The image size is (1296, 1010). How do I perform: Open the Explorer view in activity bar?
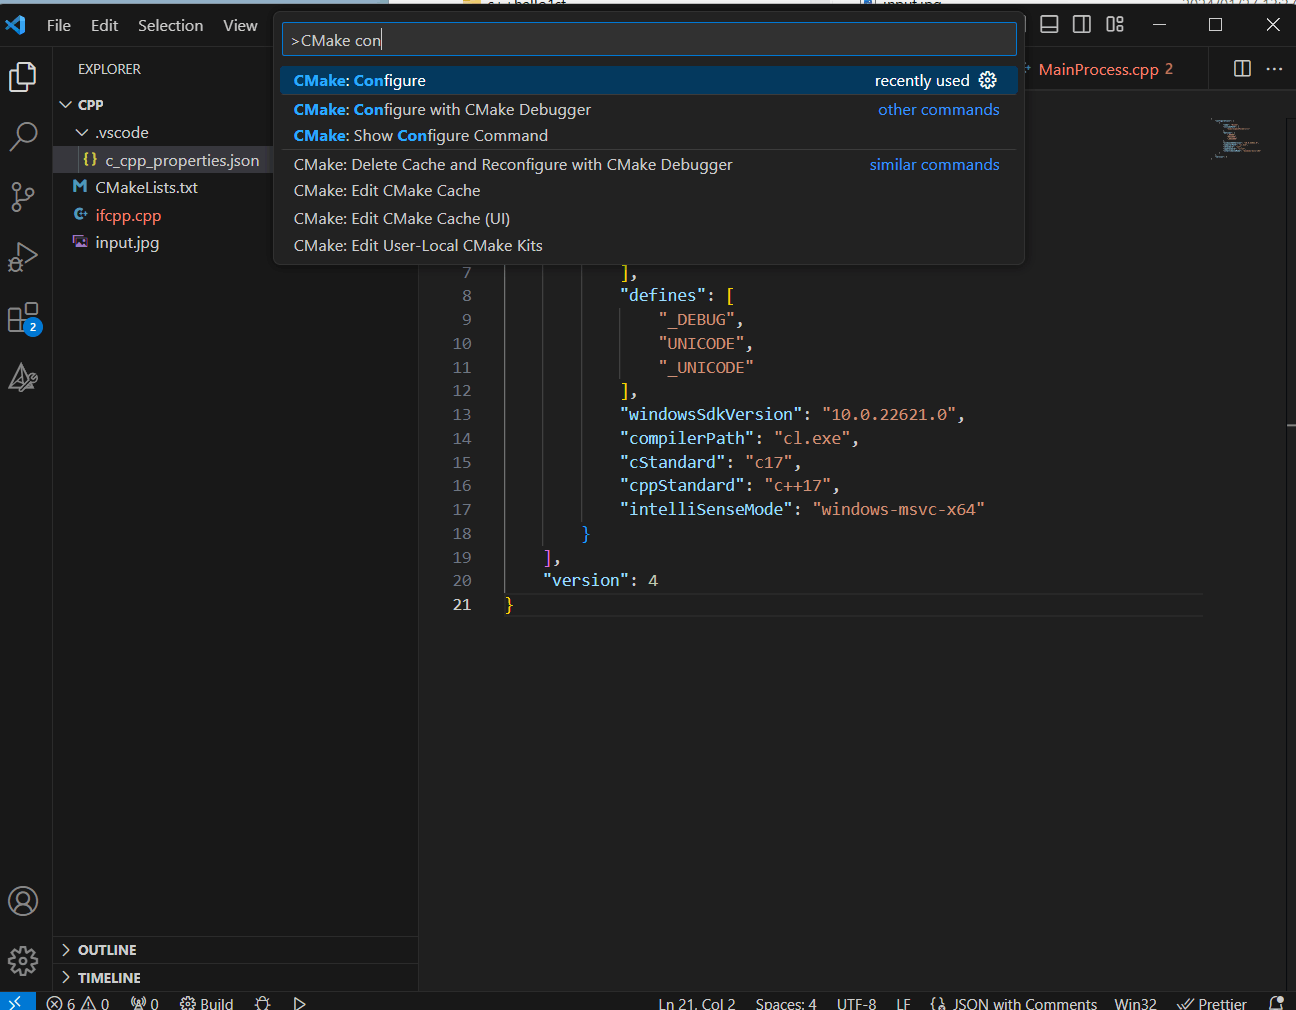23,77
